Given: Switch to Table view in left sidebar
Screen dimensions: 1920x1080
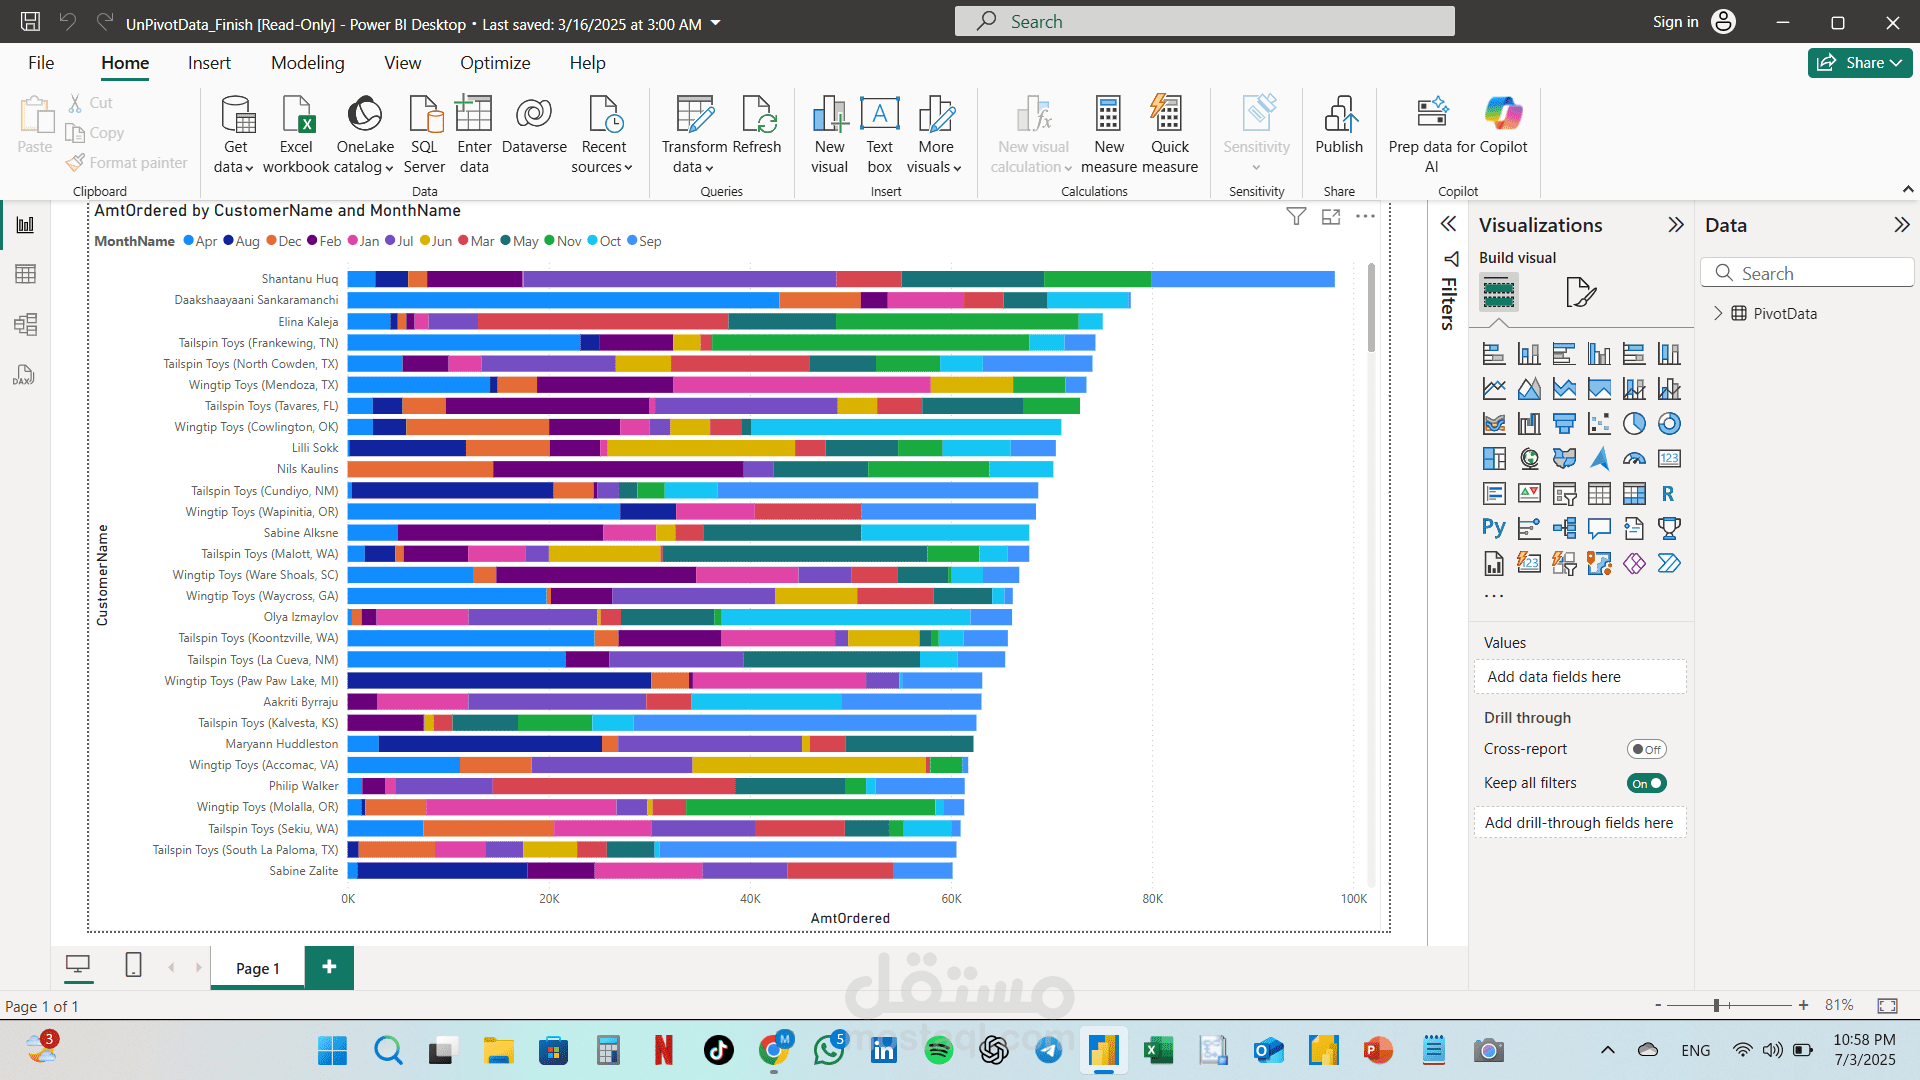Looking at the screenshot, I should tap(26, 274).
